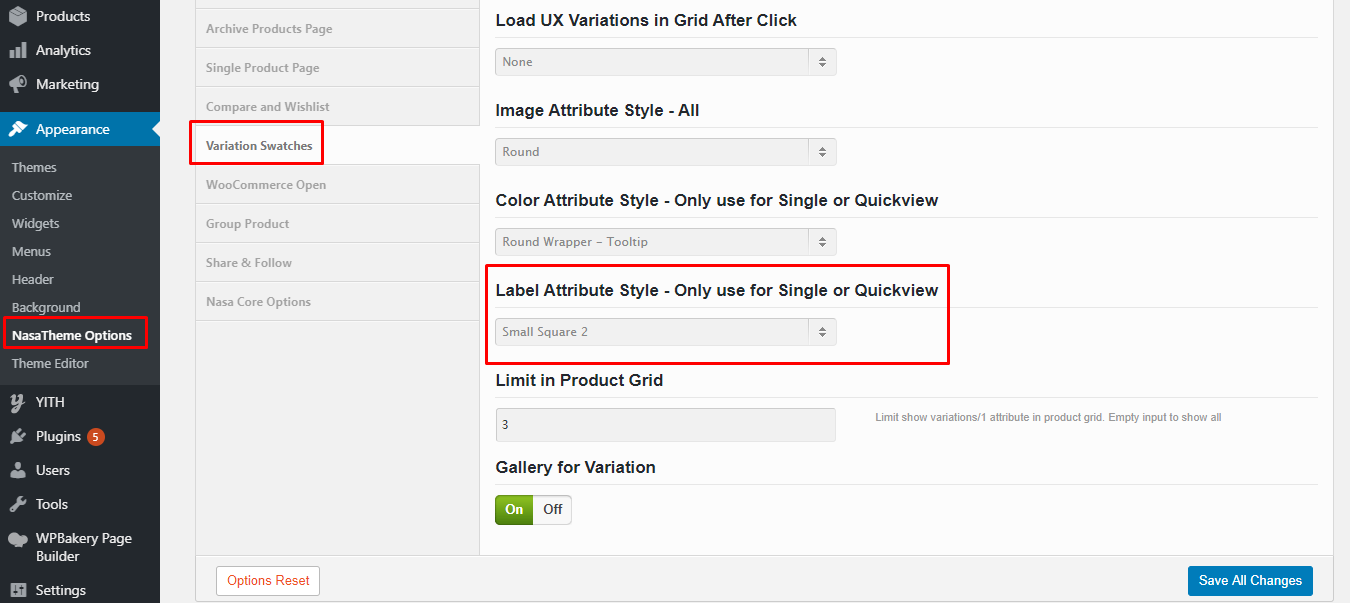
Task: Click the Plugins plug icon
Action: pyautogui.click(x=18, y=436)
